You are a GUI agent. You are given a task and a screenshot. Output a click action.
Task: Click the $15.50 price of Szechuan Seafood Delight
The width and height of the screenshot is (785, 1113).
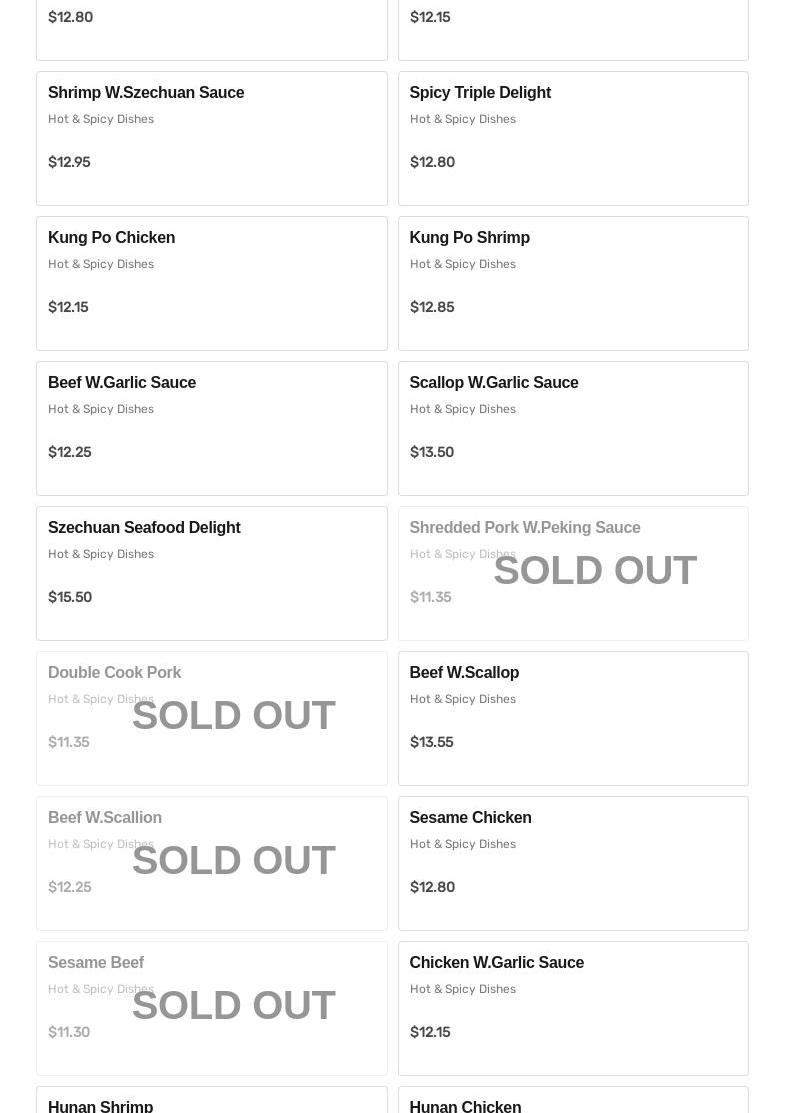[70, 597]
